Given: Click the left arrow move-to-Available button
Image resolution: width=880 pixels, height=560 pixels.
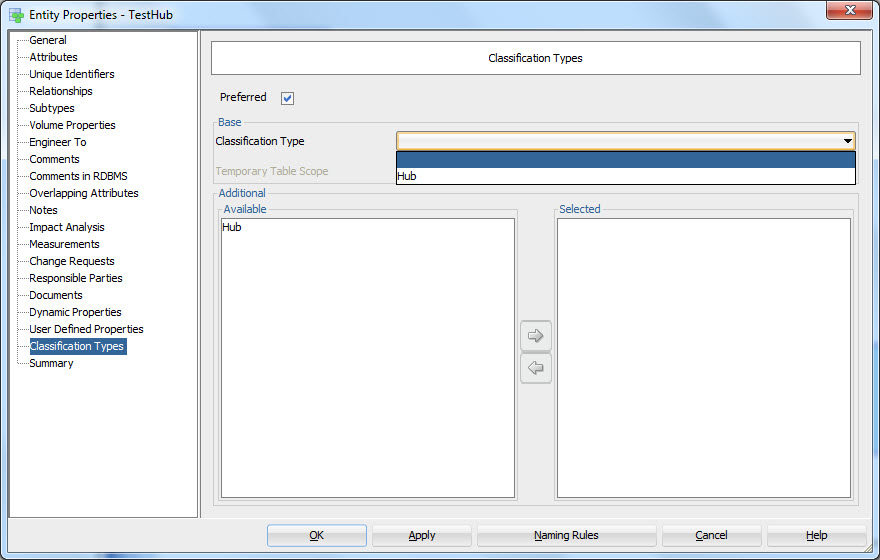Looking at the screenshot, I should 536,368.
